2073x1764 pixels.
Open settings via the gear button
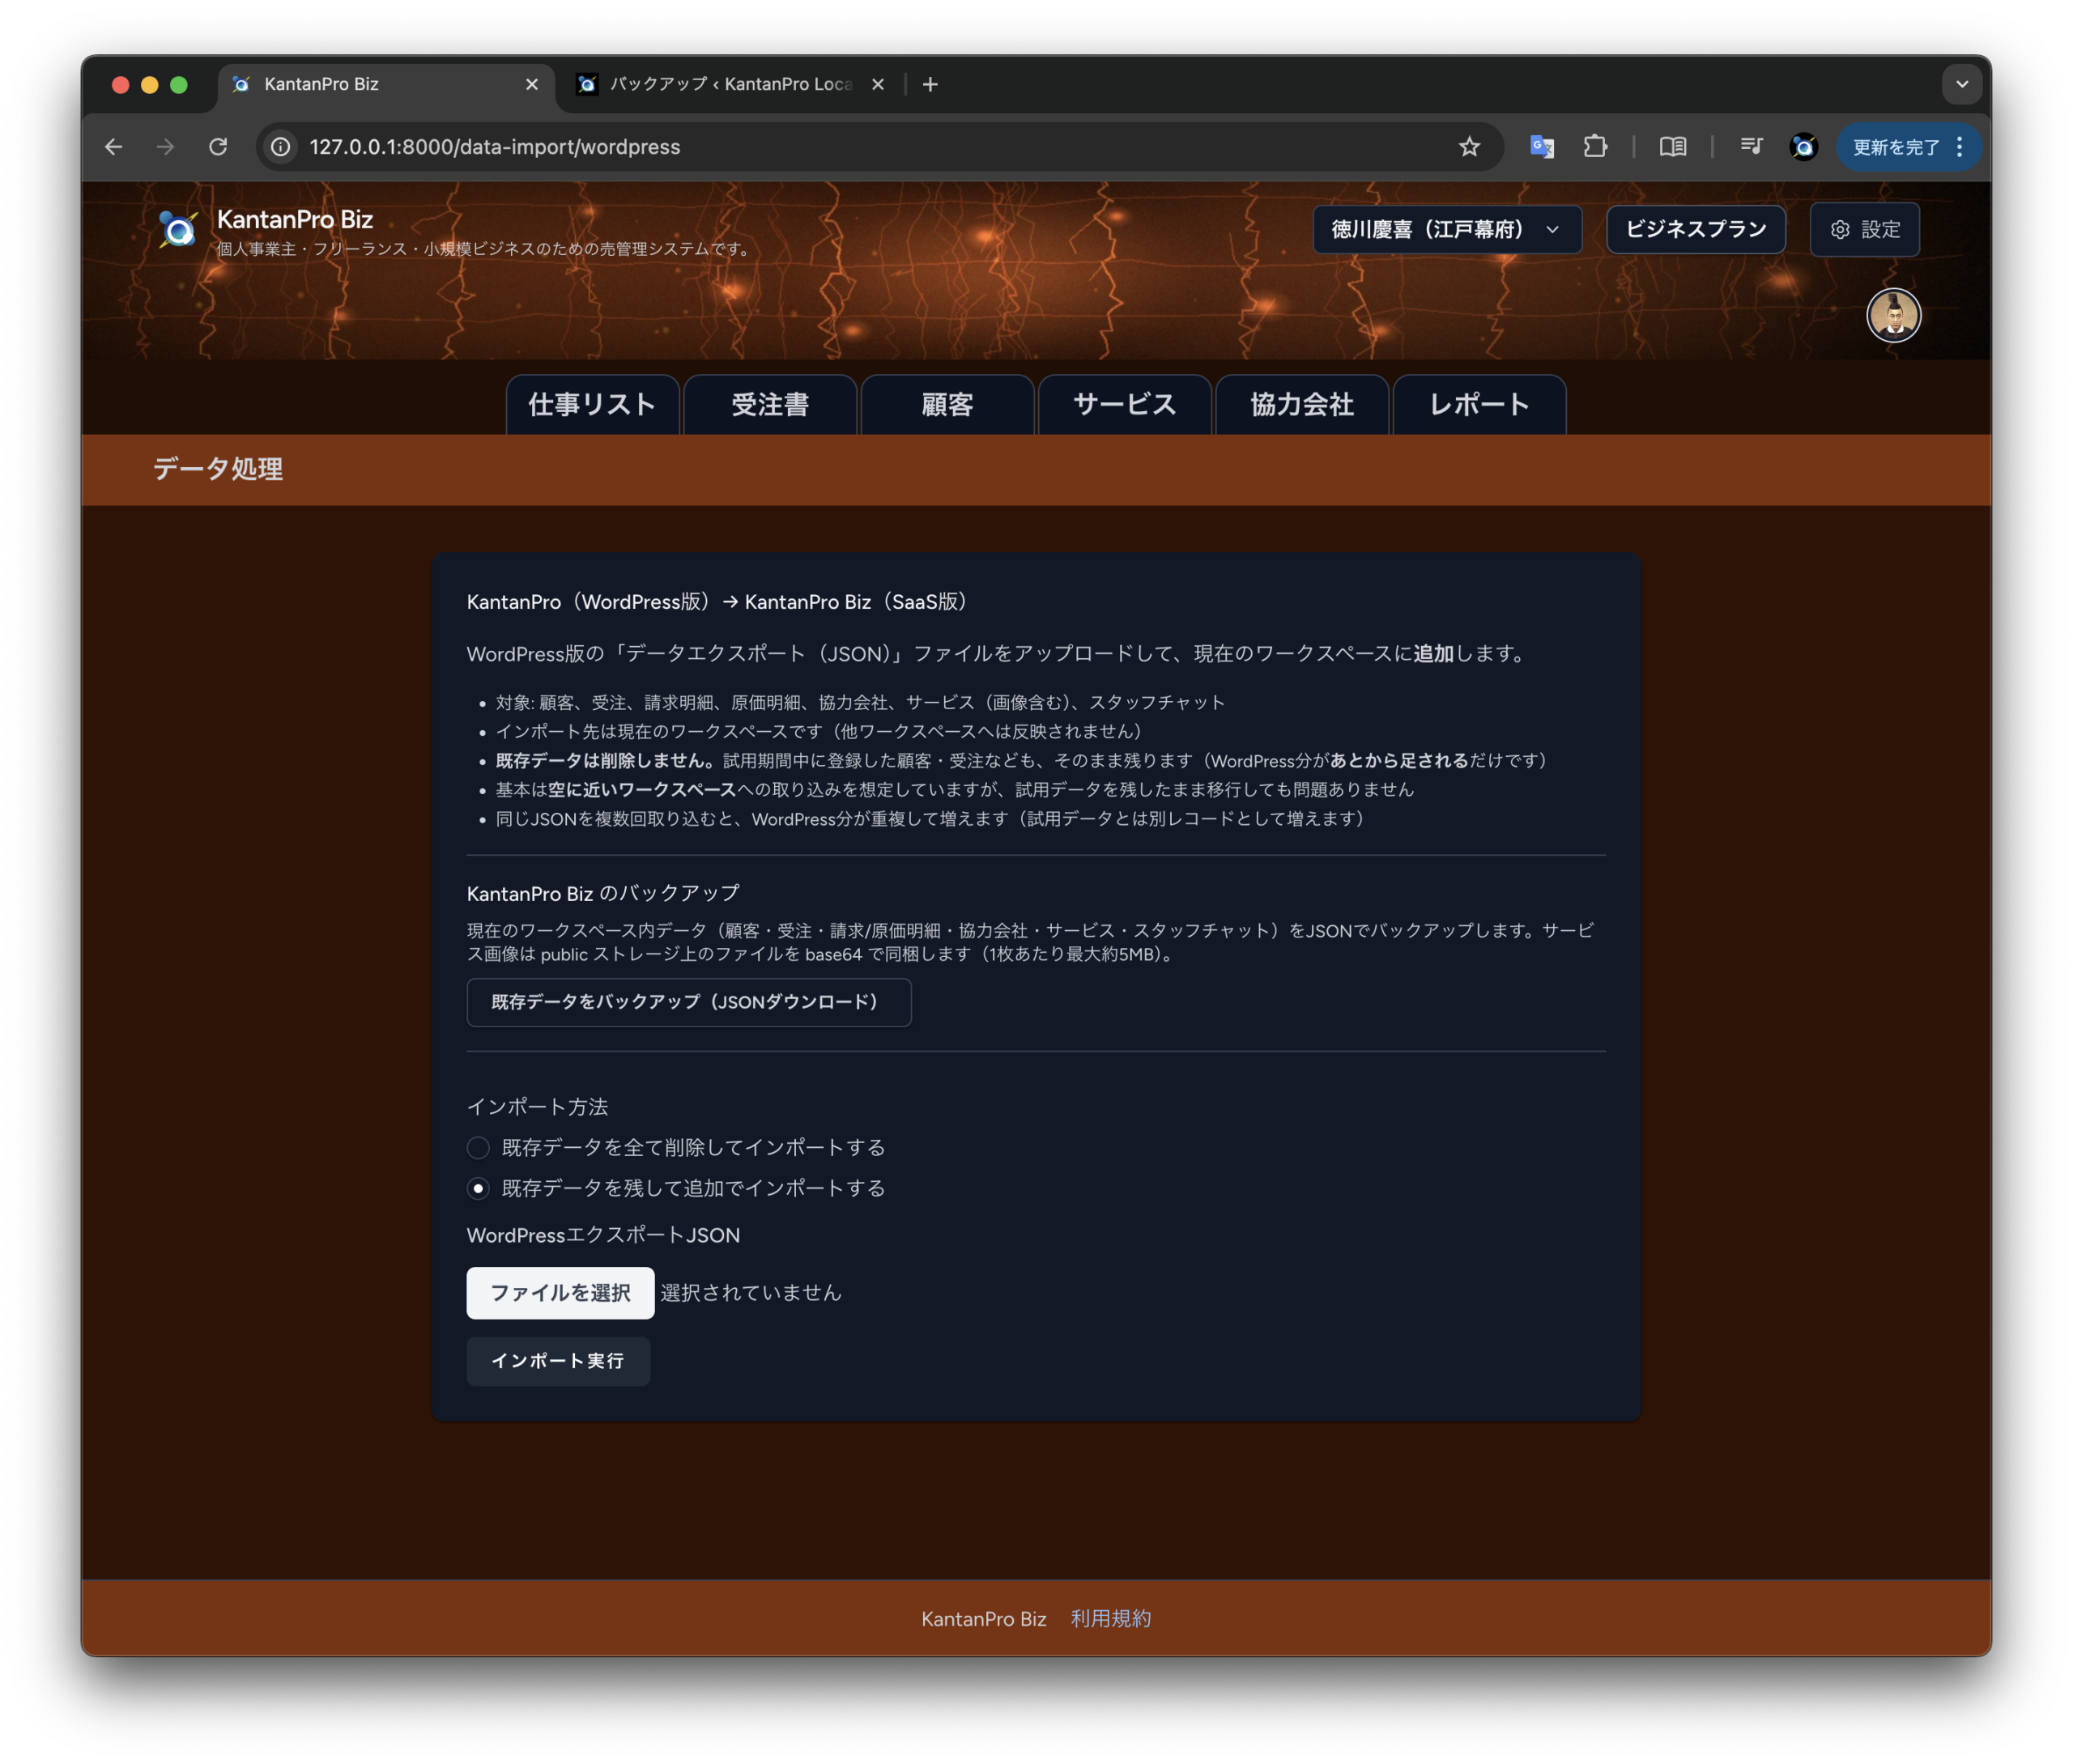point(1864,230)
